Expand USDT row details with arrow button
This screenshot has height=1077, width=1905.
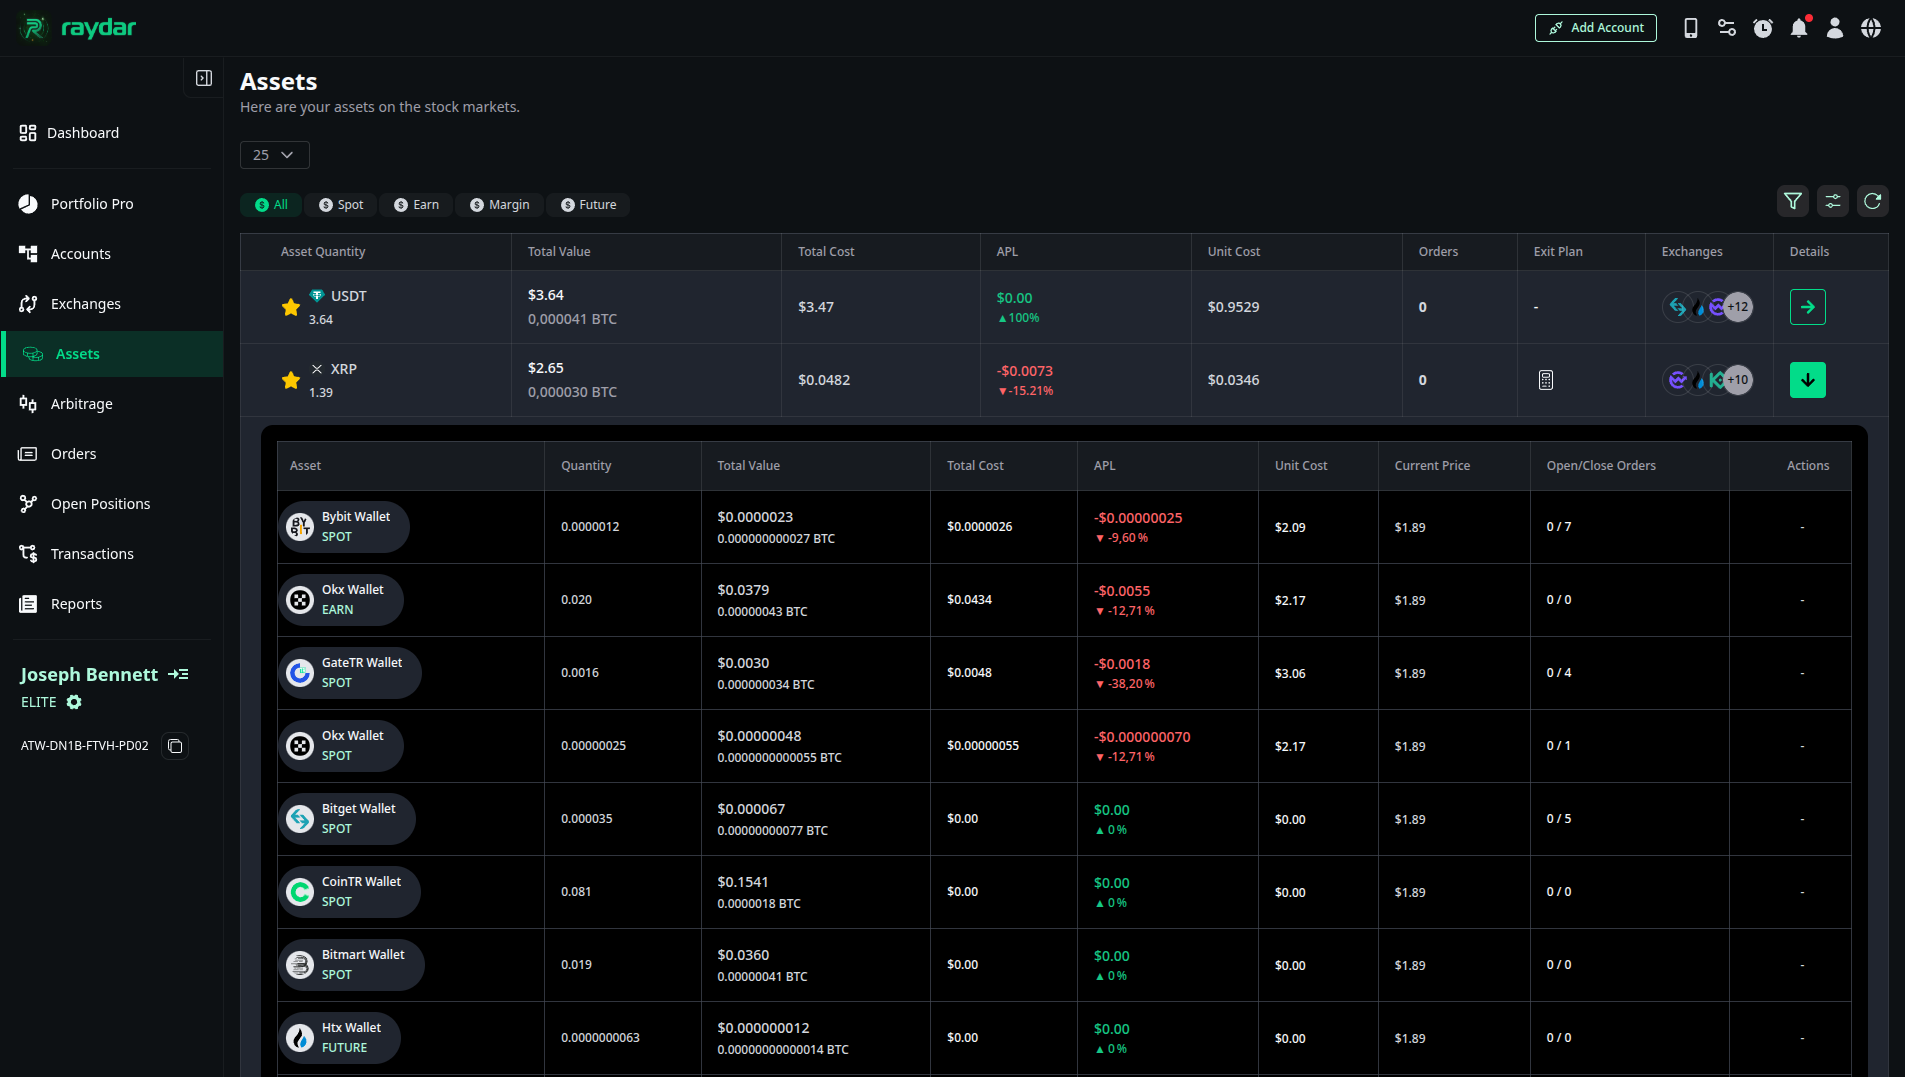tap(1808, 307)
